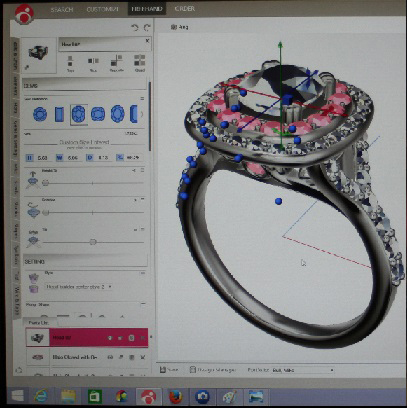Open Internet Explorer from taskbar
Viewport: 407px width, 408px height.
(42, 396)
